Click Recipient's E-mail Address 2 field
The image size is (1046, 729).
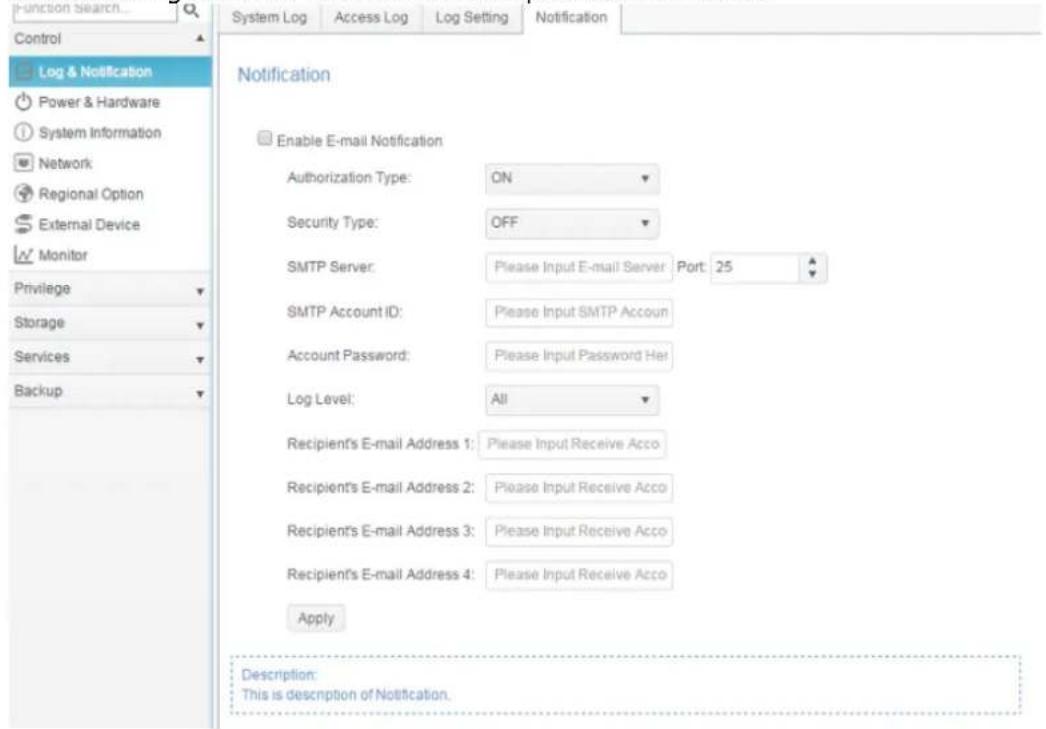[579, 488]
